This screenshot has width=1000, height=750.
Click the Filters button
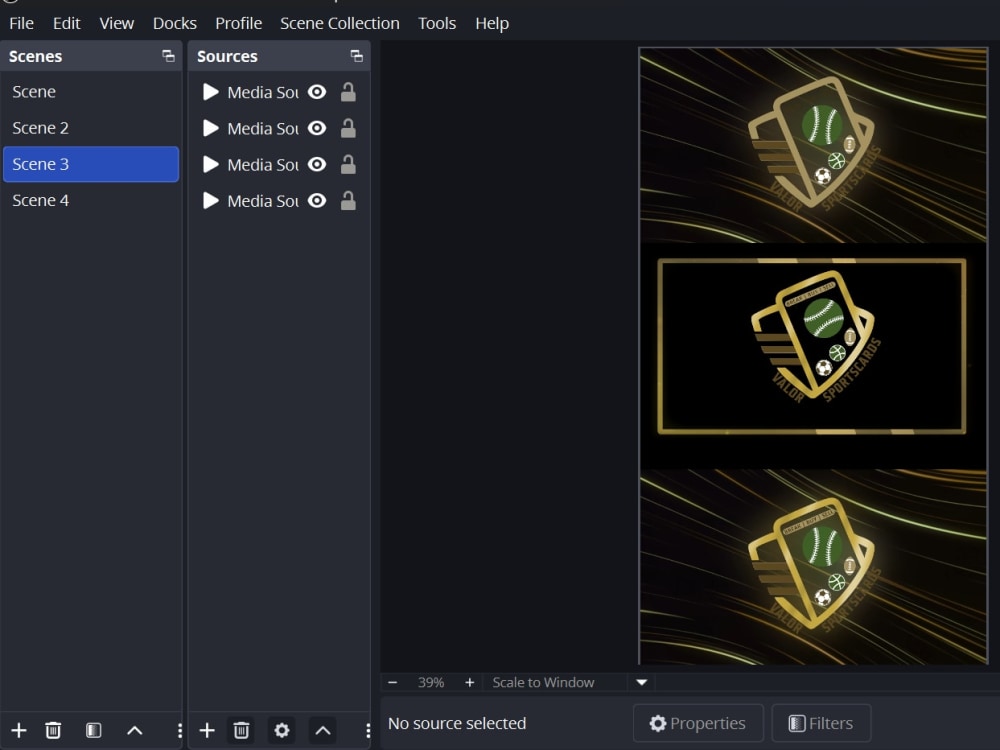tap(821, 723)
